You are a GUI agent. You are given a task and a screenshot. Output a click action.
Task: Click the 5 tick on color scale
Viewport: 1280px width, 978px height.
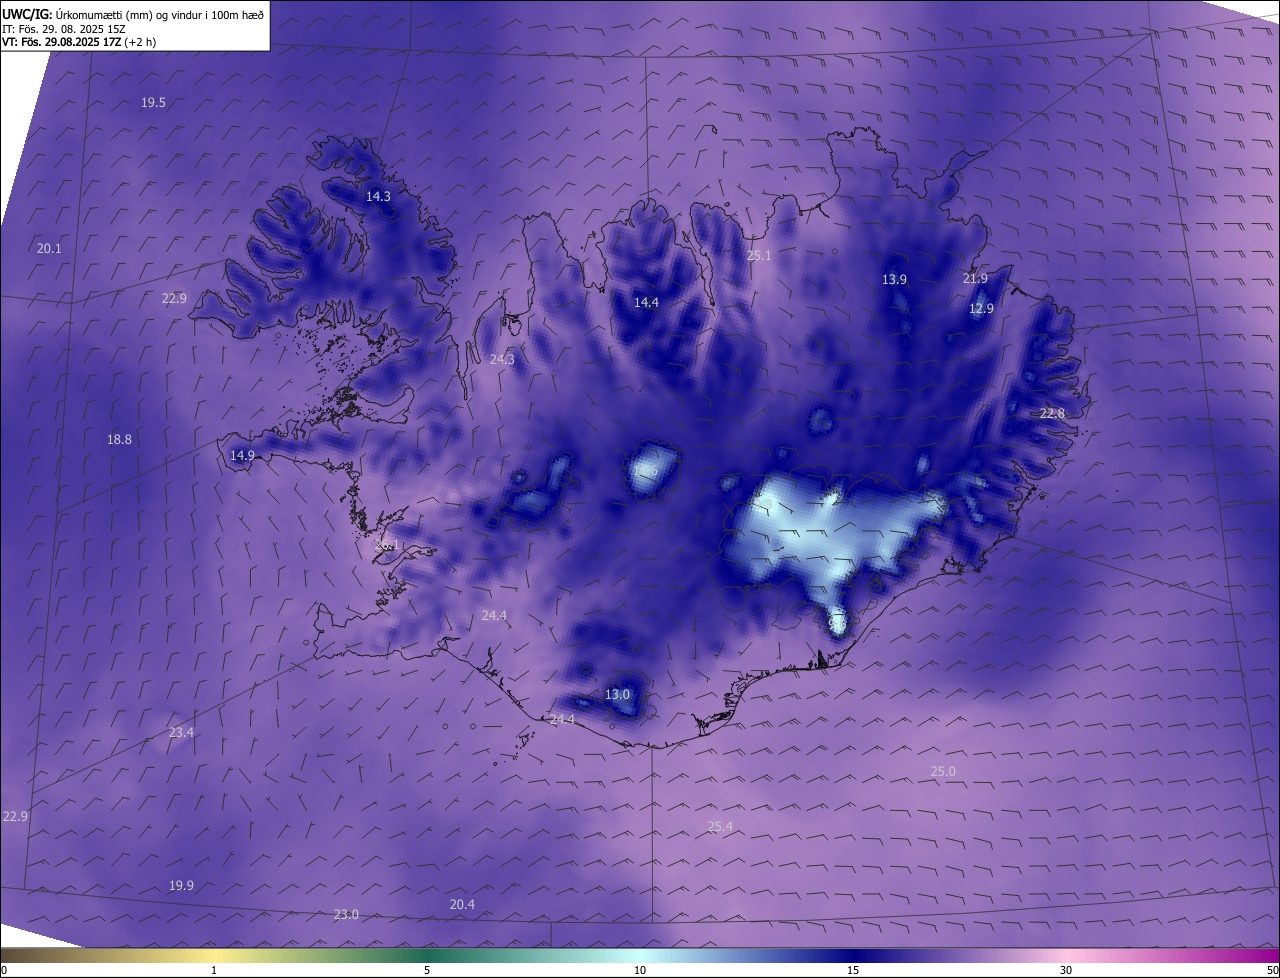point(427,970)
